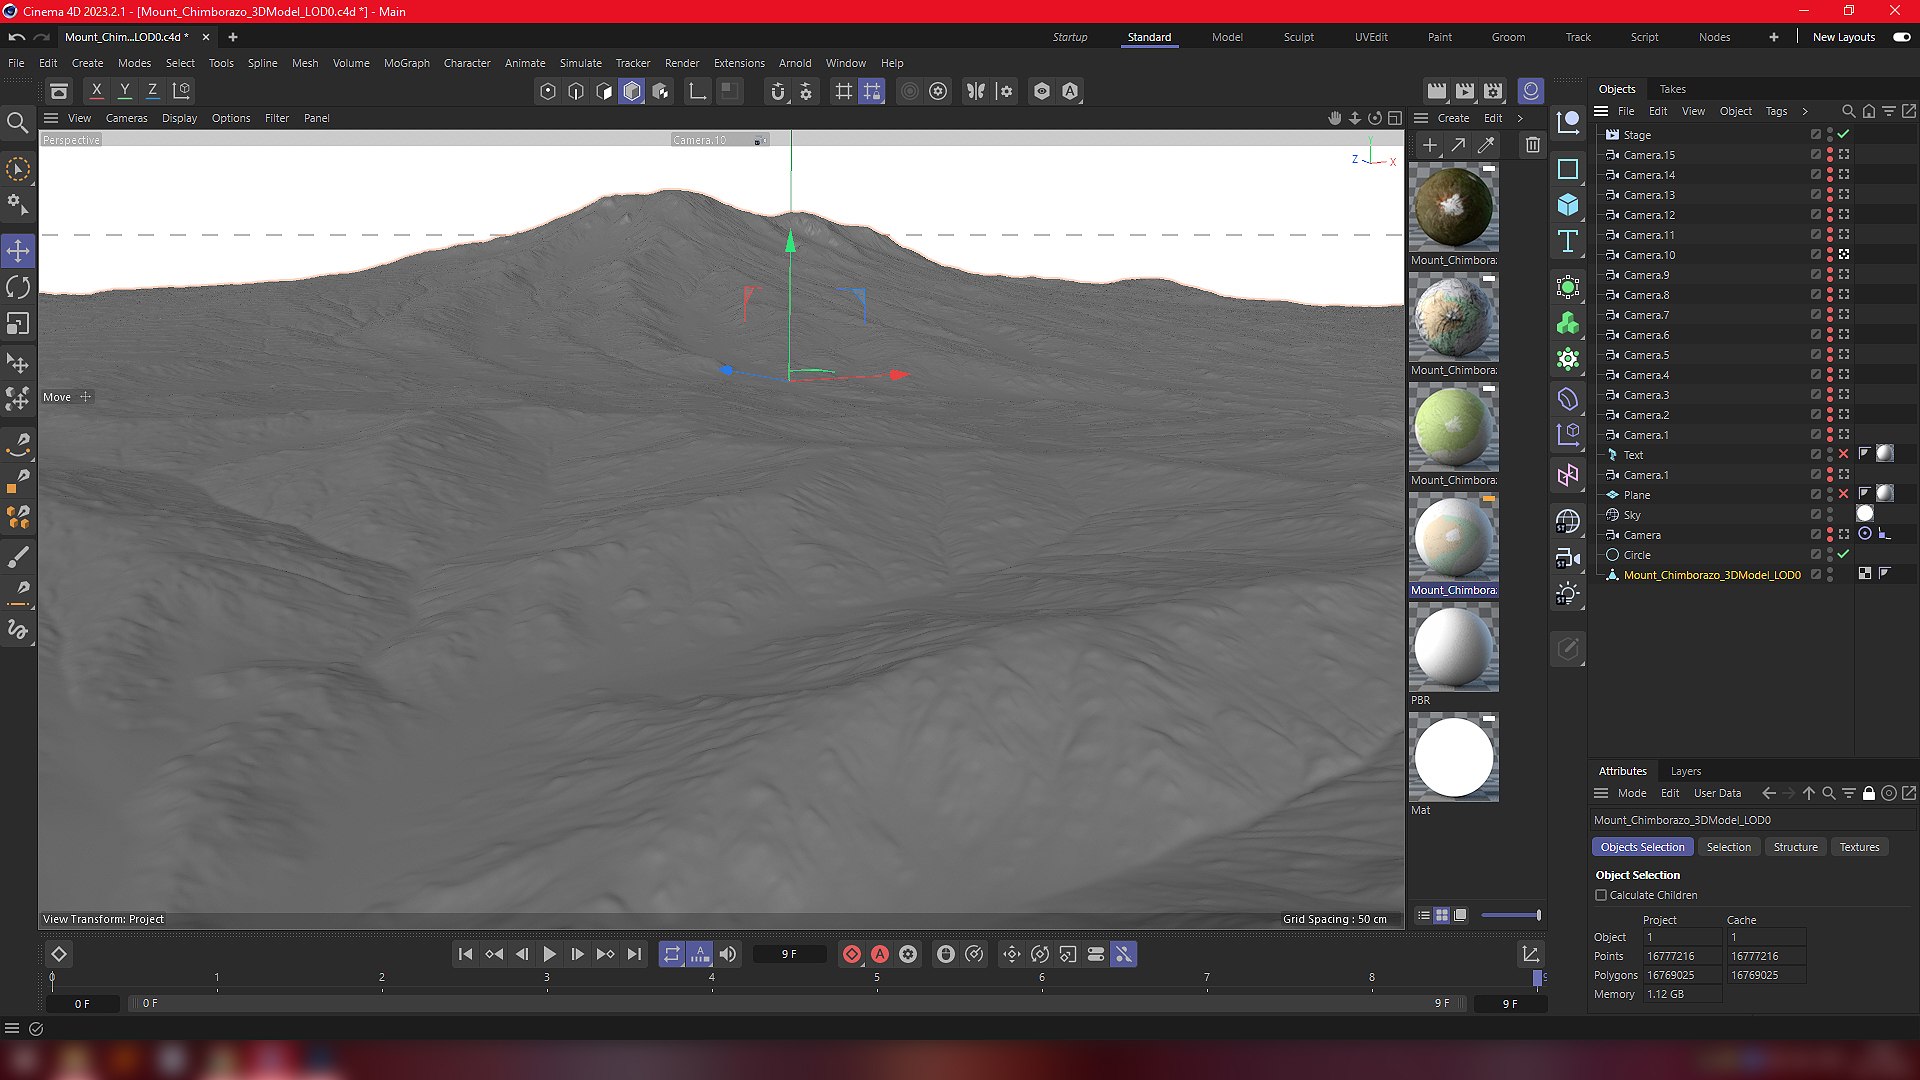Open viewport Filter menu
The width and height of the screenshot is (1920, 1080).
(277, 118)
